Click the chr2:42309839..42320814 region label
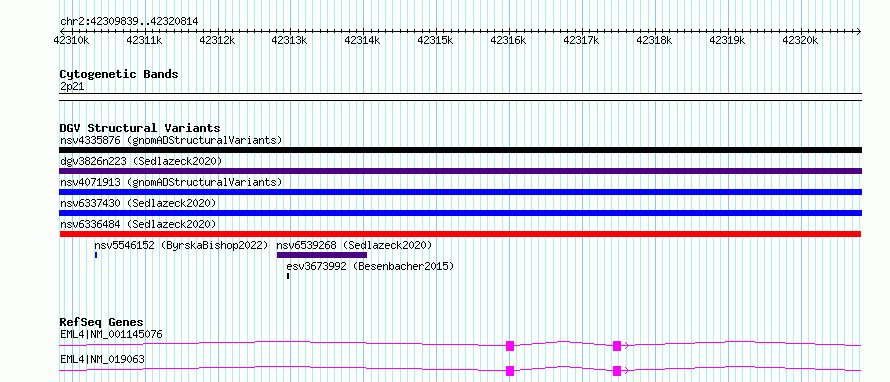 click(129, 22)
